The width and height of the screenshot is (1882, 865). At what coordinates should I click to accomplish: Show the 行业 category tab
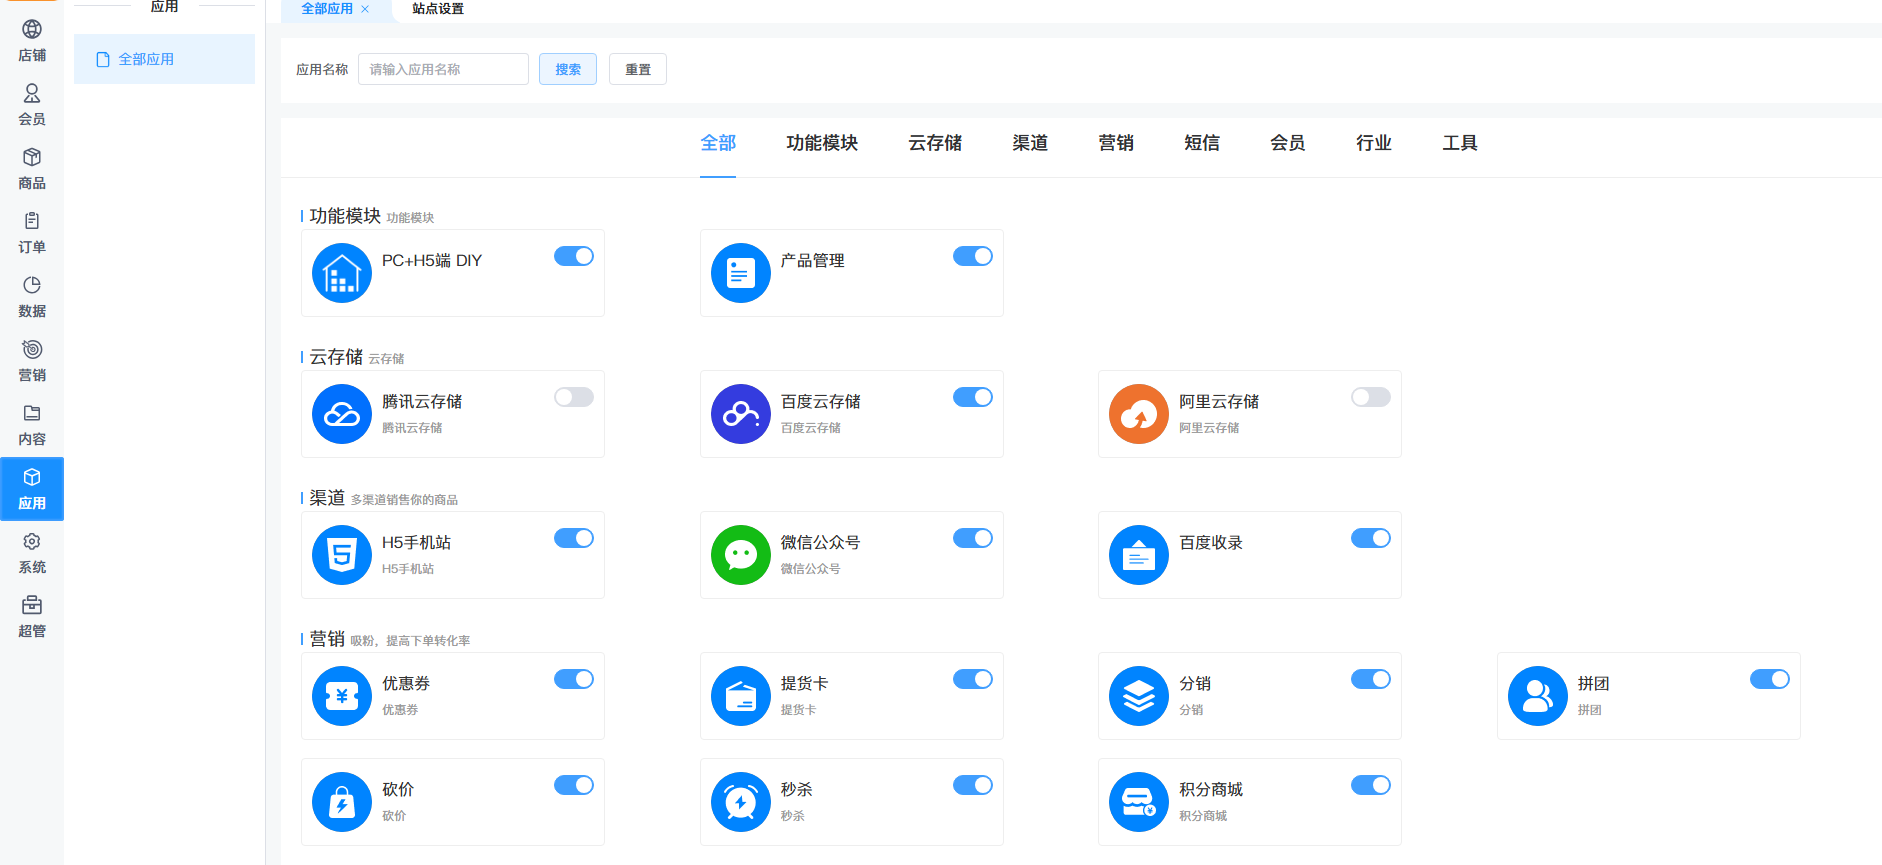point(1374,143)
